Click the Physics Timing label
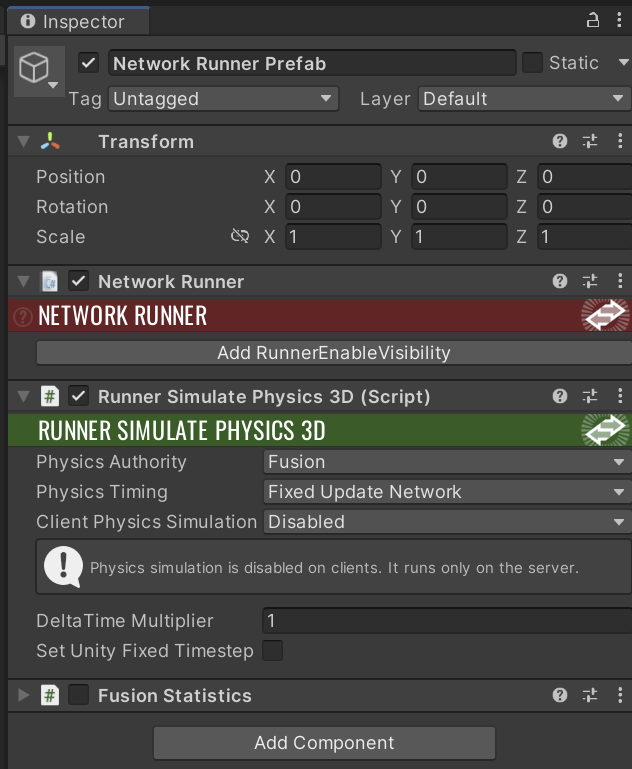Viewport: 632px width, 769px height. point(102,492)
